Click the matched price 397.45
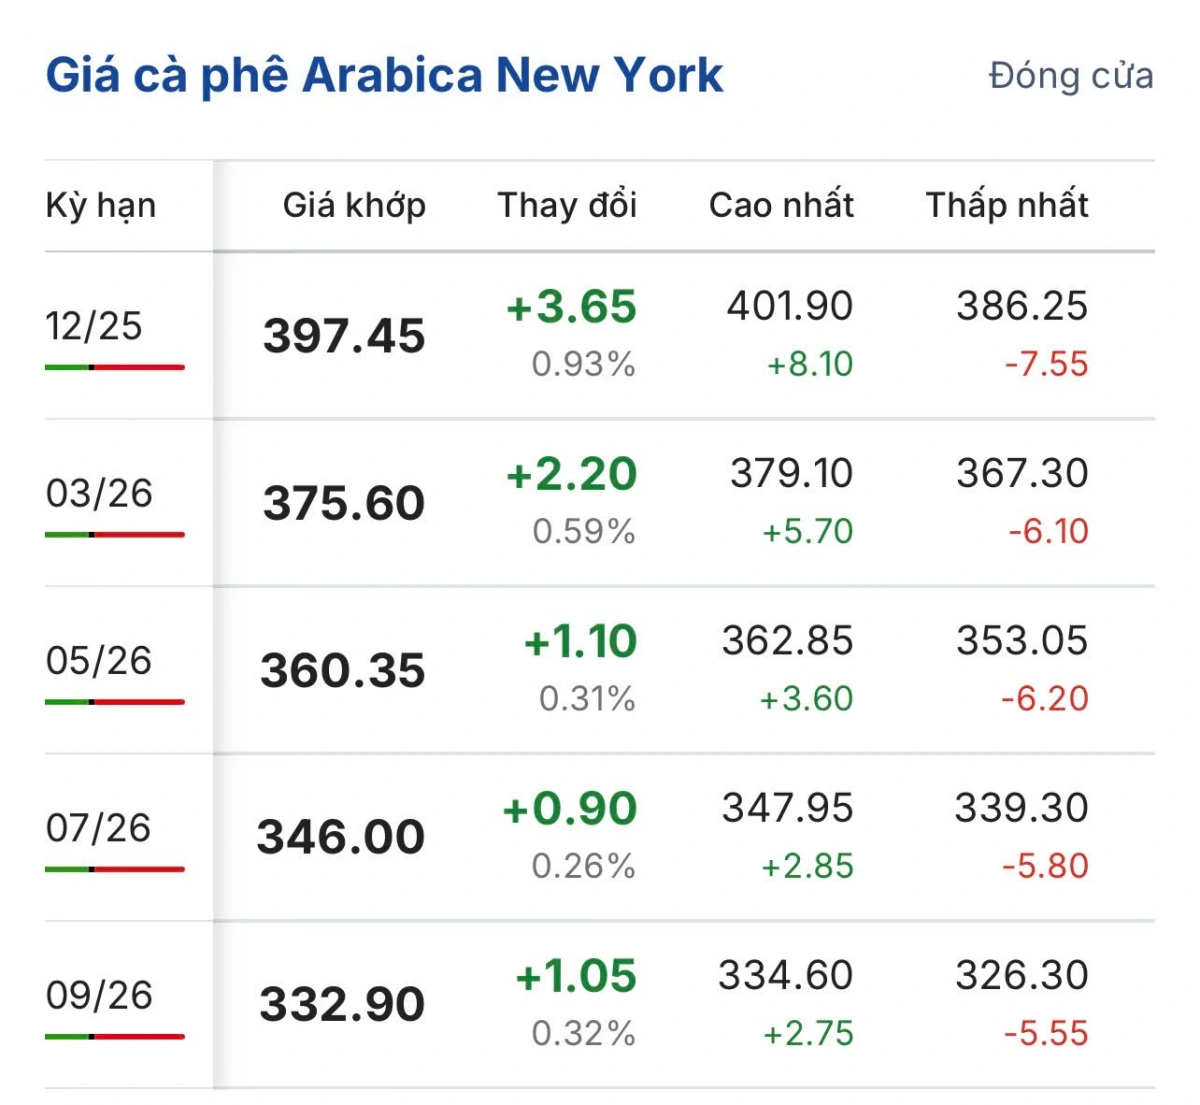This screenshot has width=1200, height=1105. coord(344,336)
